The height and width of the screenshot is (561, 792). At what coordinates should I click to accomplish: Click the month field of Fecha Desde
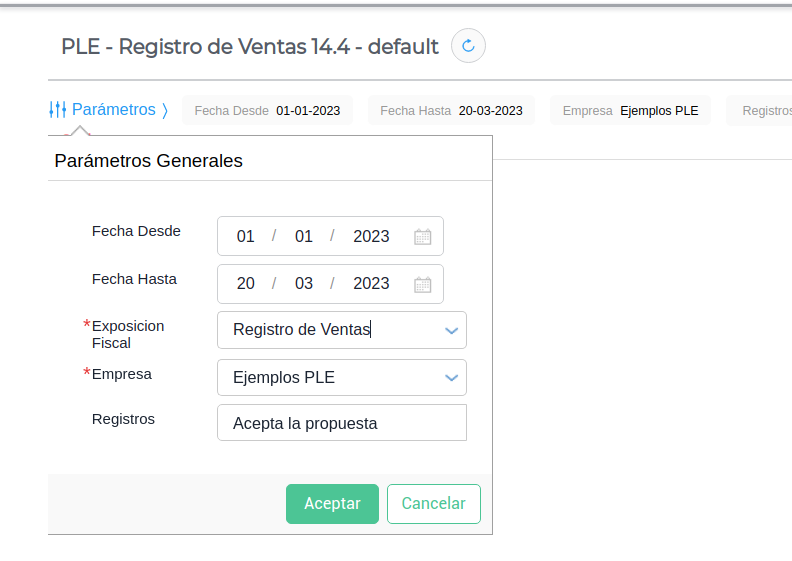click(x=304, y=236)
